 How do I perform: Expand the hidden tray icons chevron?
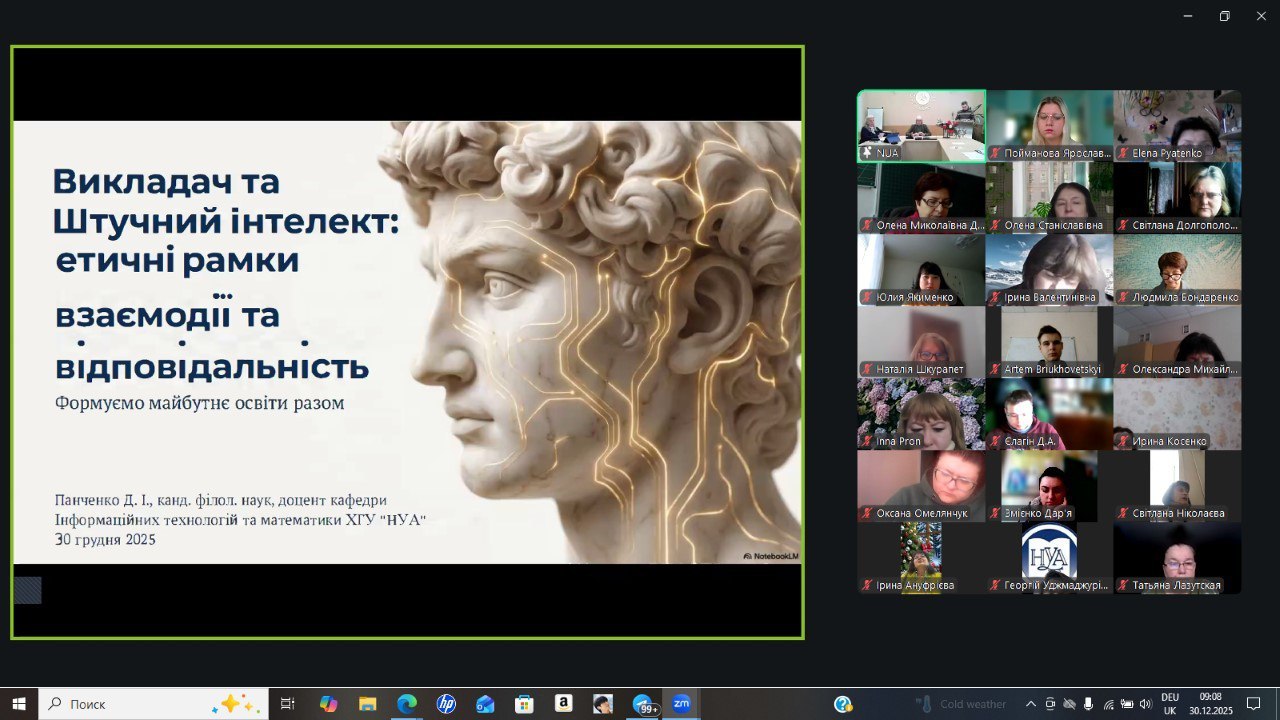(x=1030, y=704)
